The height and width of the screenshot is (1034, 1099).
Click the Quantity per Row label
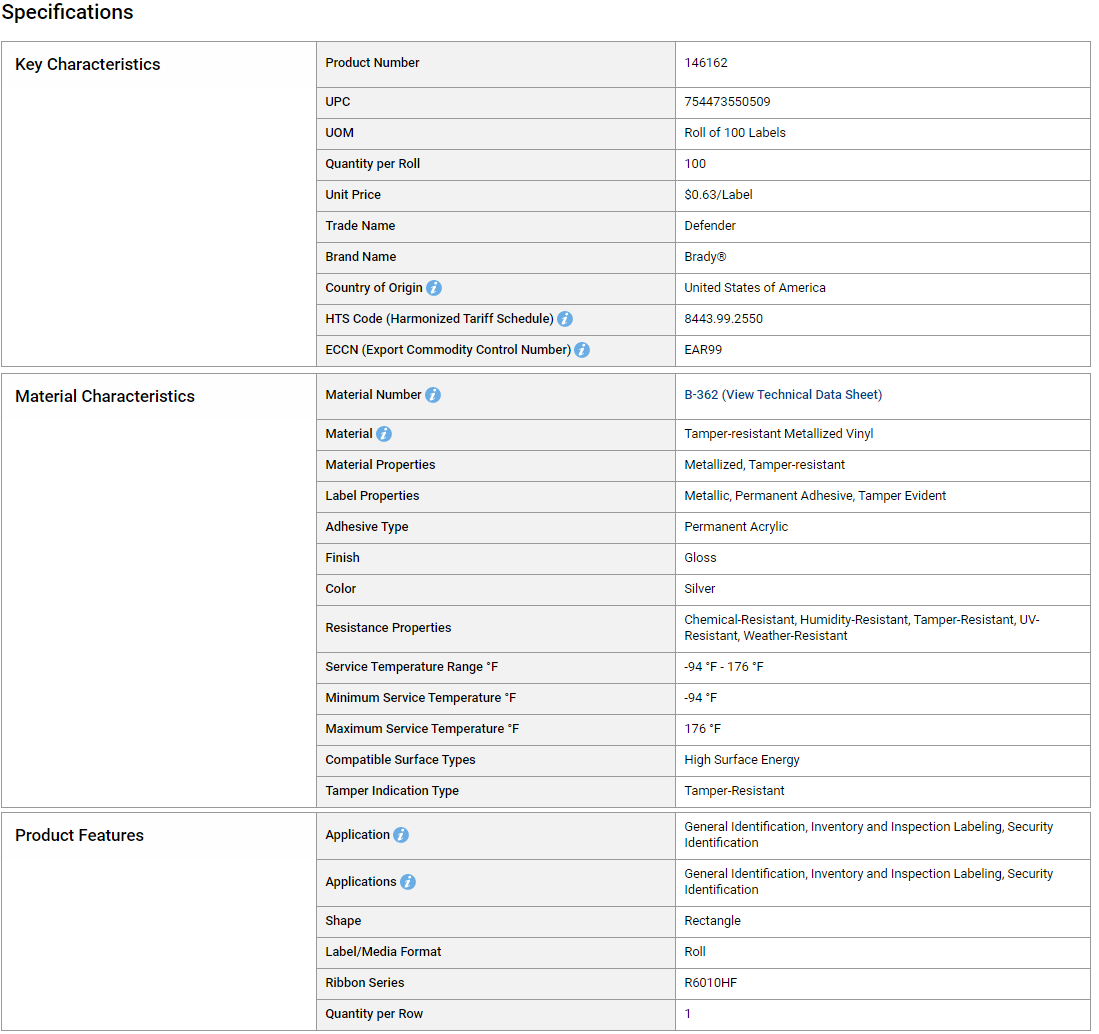[374, 1014]
